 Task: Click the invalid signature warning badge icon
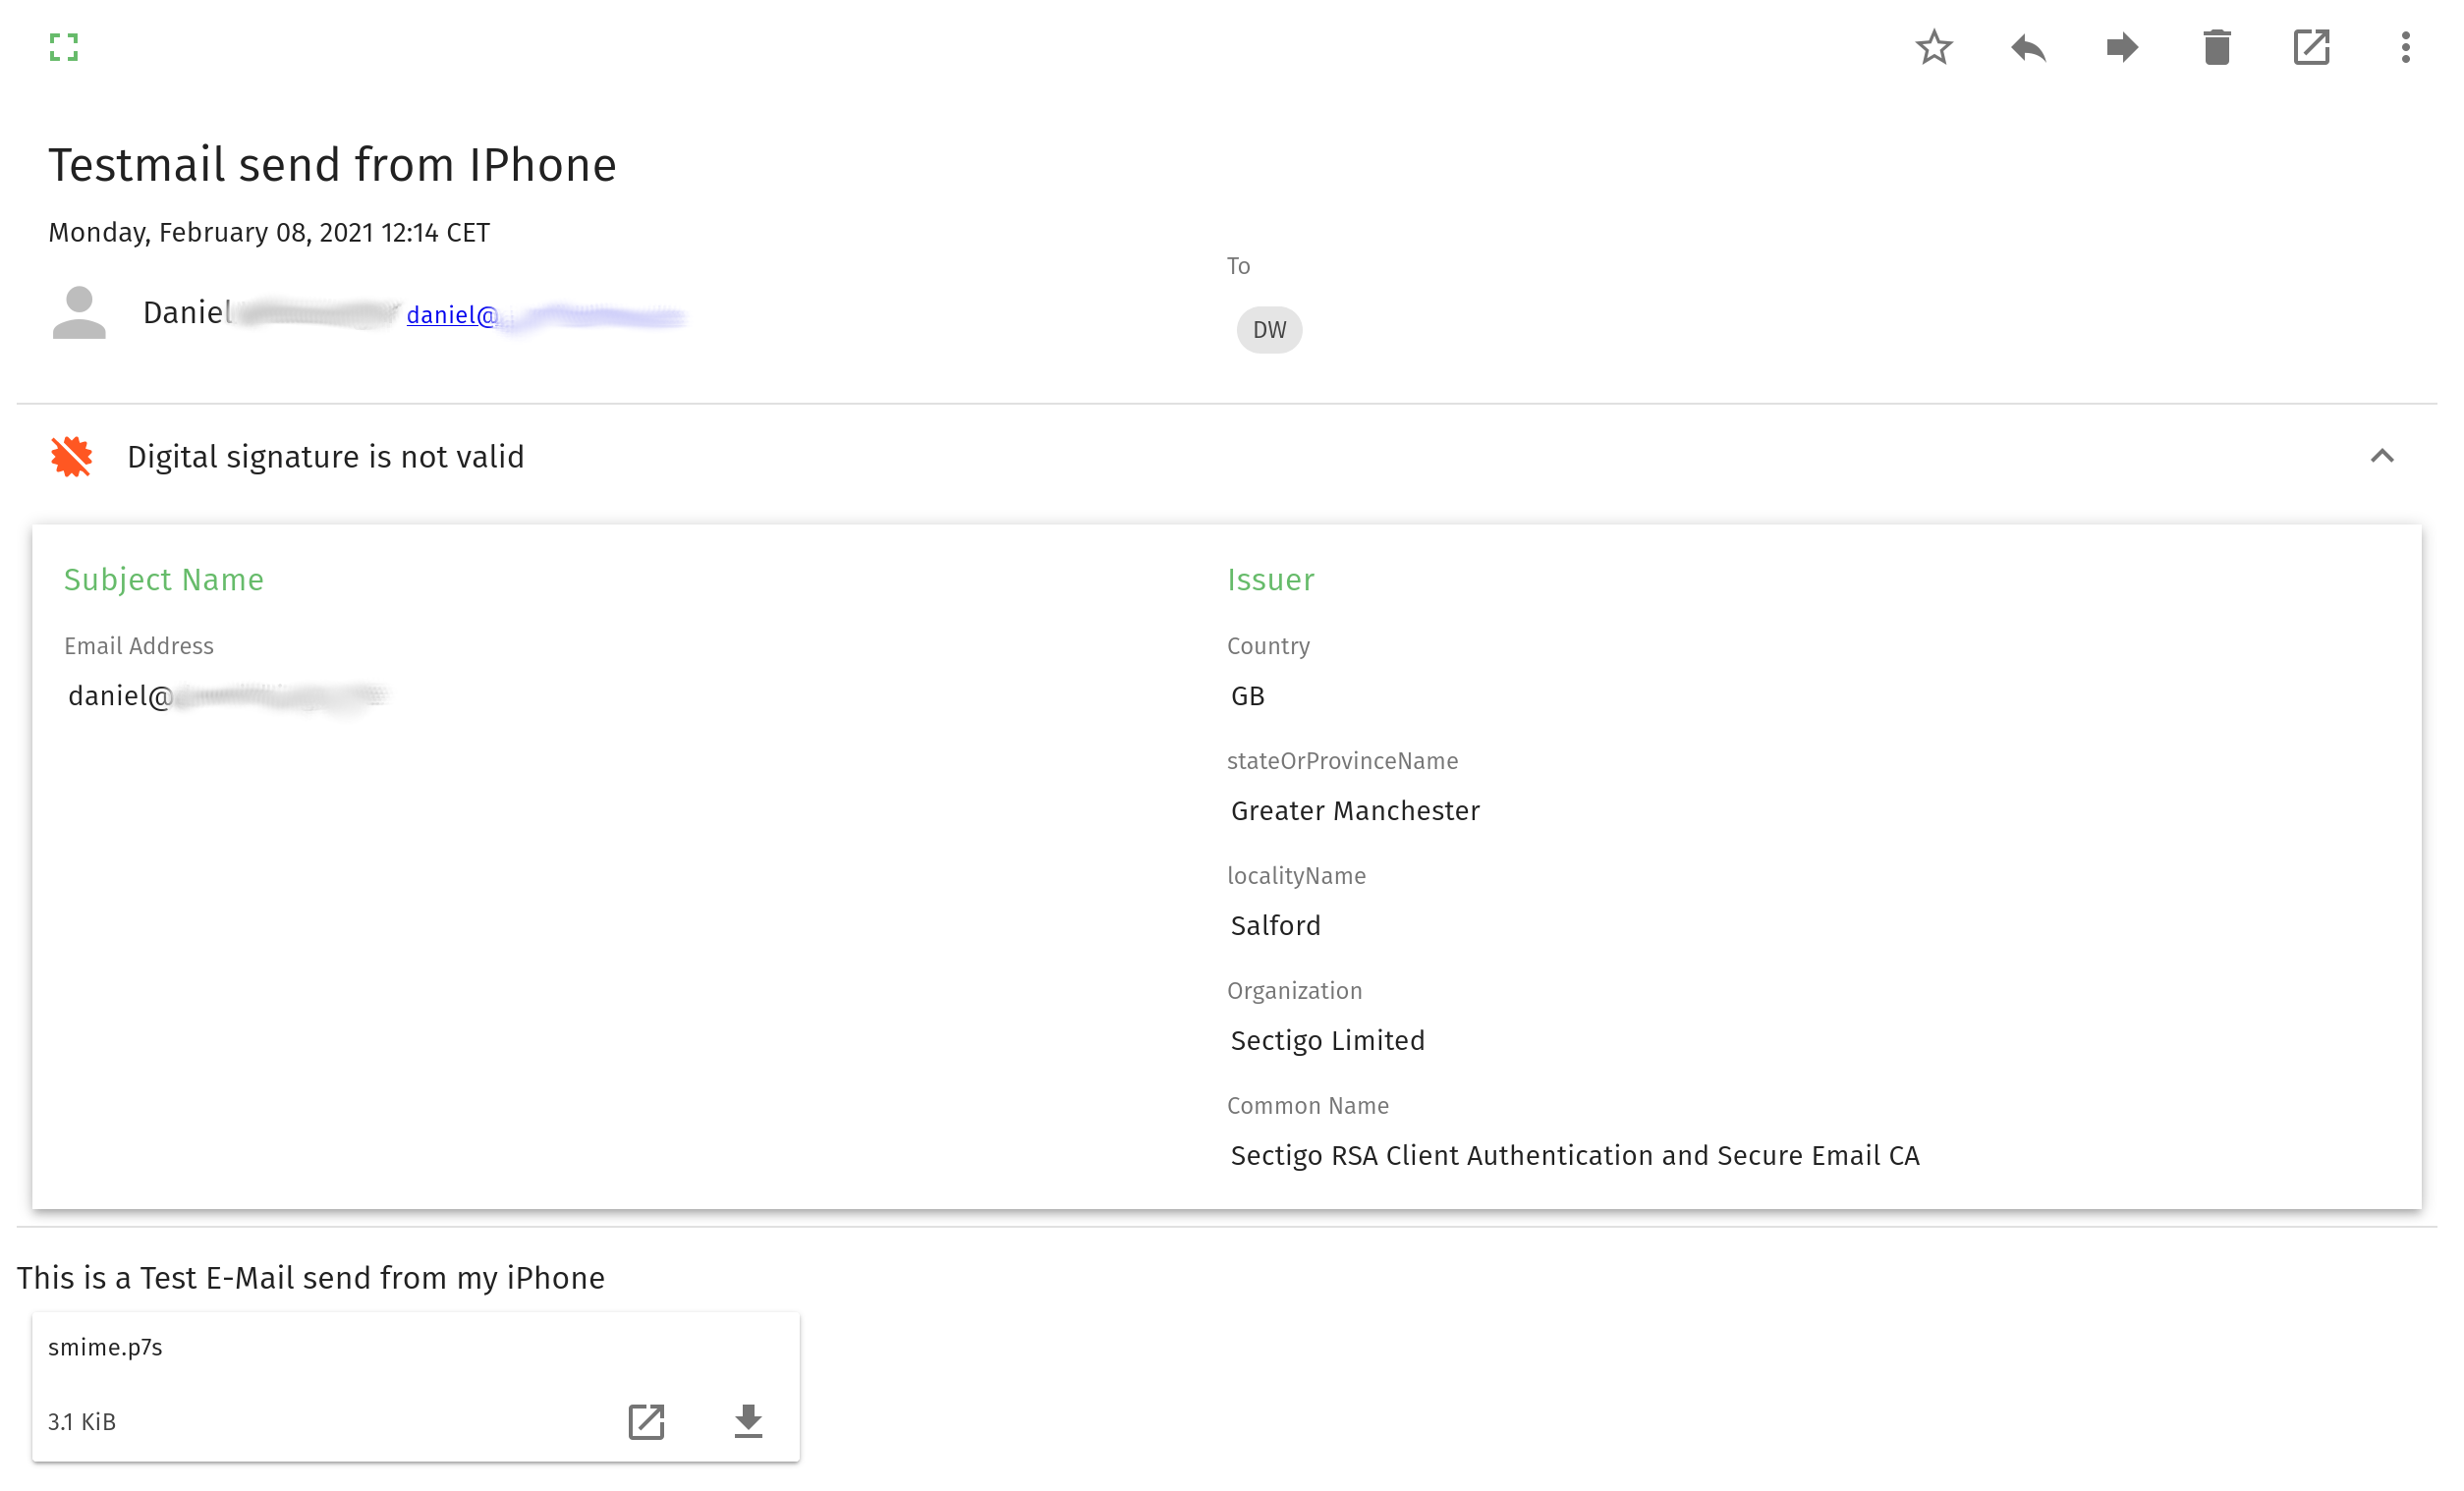72,457
